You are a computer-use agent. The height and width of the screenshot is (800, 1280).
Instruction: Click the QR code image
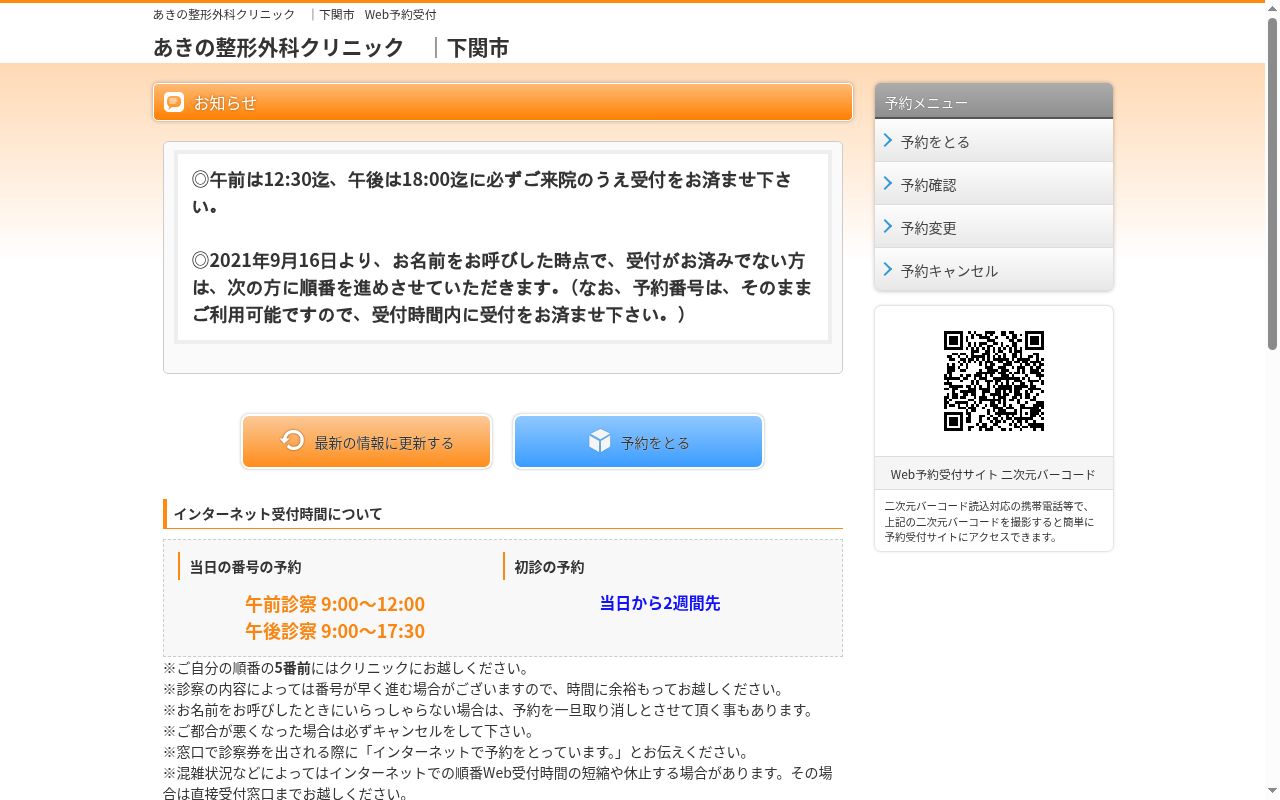[994, 381]
